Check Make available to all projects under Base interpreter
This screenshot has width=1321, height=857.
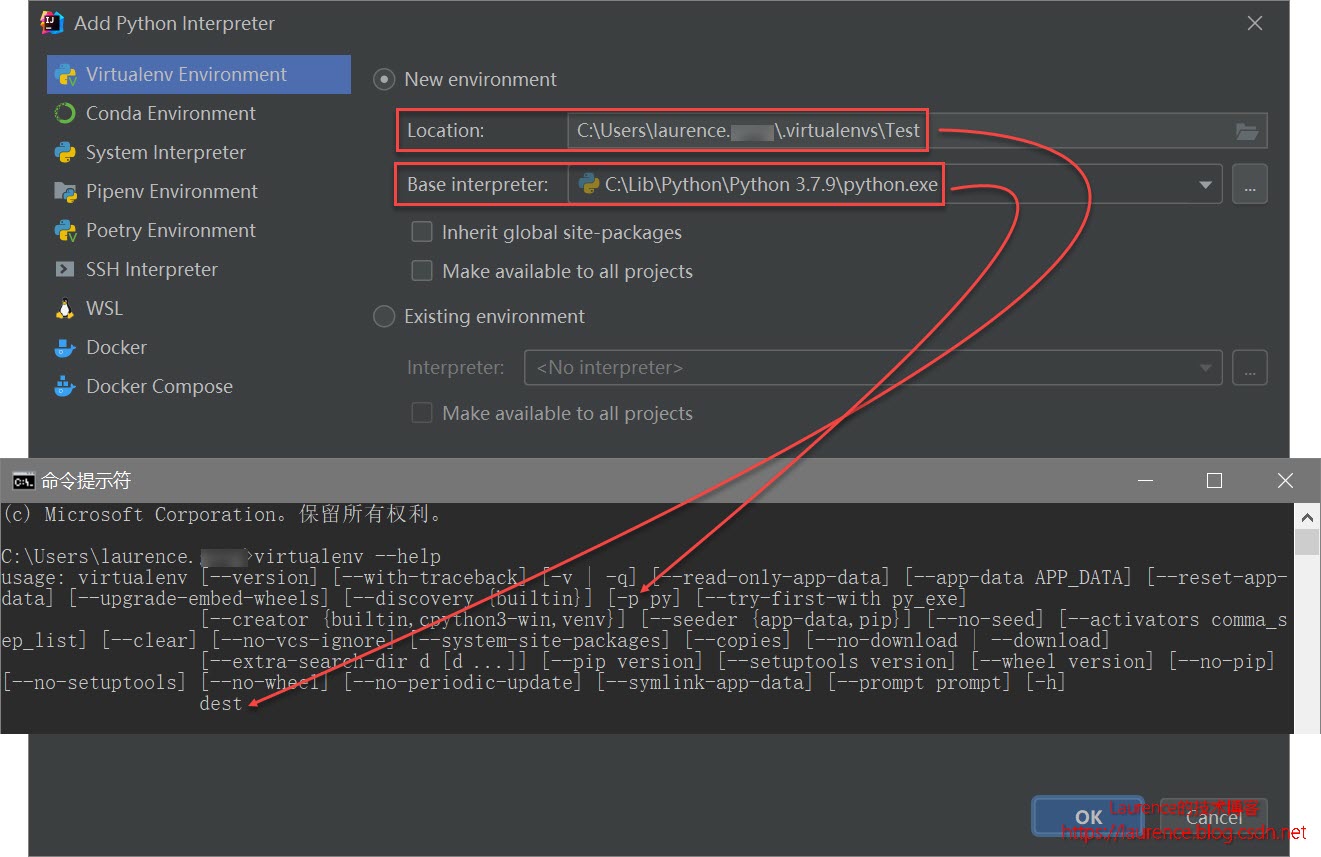[x=422, y=272]
